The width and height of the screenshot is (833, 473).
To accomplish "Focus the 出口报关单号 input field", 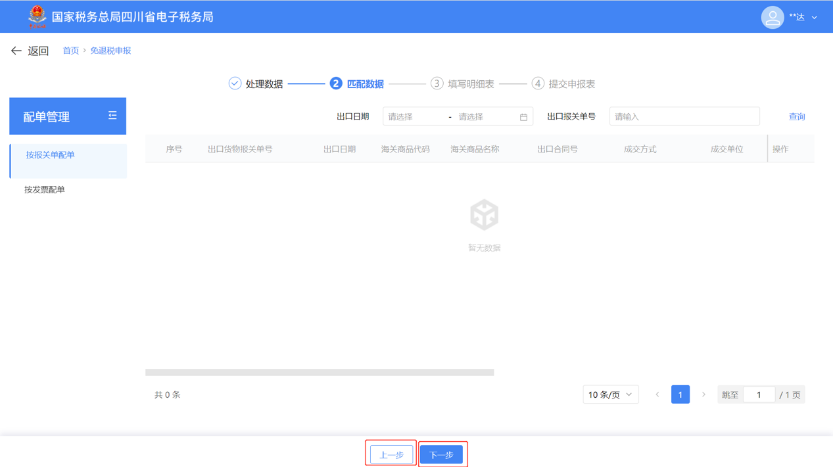I will click(x=684, y=117).
